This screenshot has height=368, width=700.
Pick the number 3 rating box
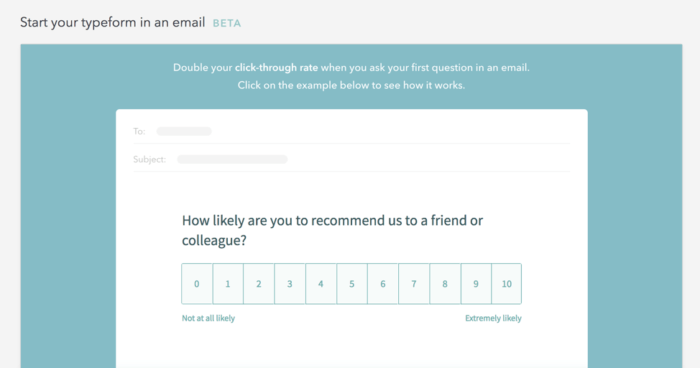(290, 284)
